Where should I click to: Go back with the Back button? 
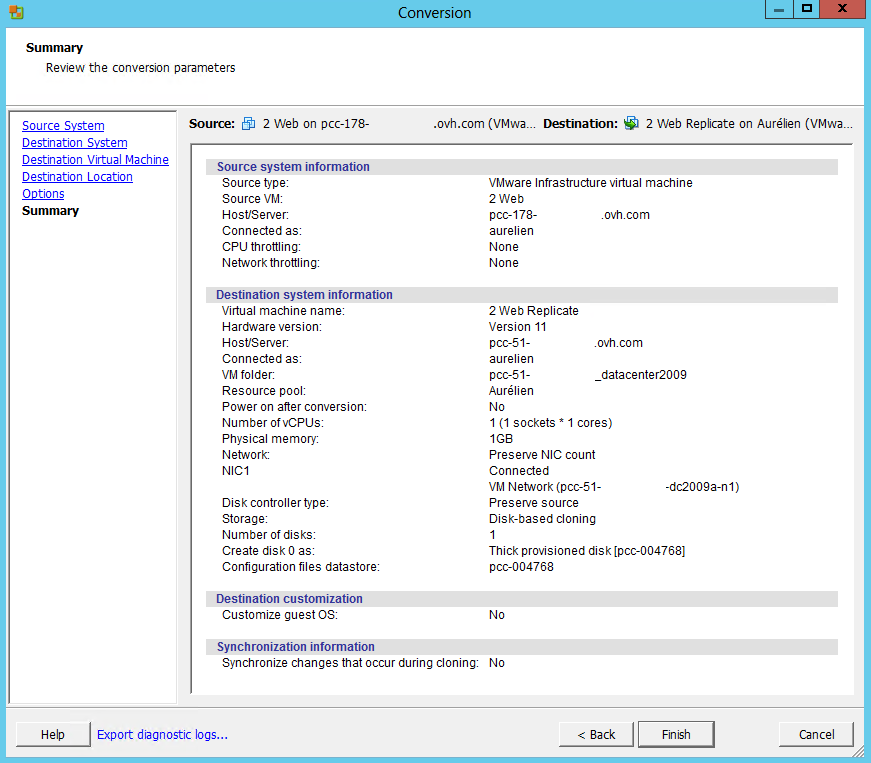click(596, 735)
